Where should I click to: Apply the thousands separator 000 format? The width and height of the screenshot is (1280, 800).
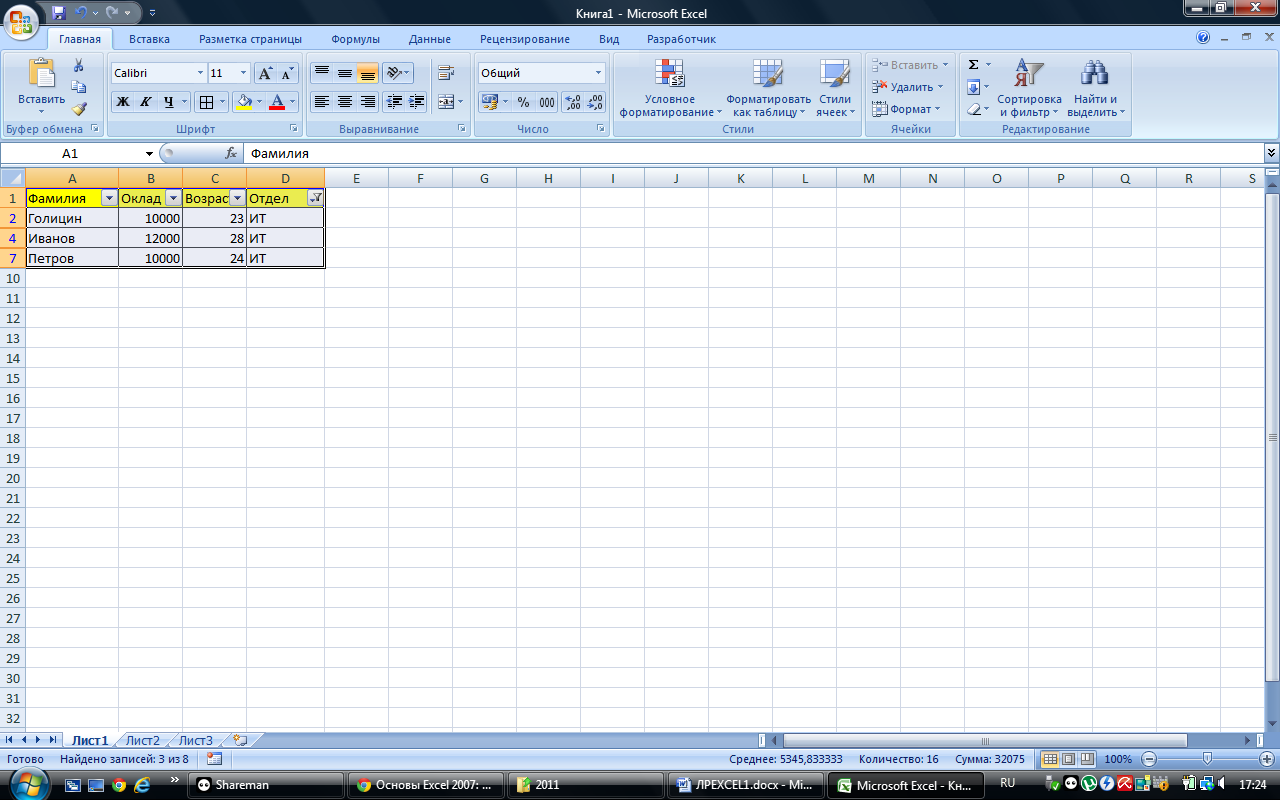pyautogui.click(x=547, y=102)
